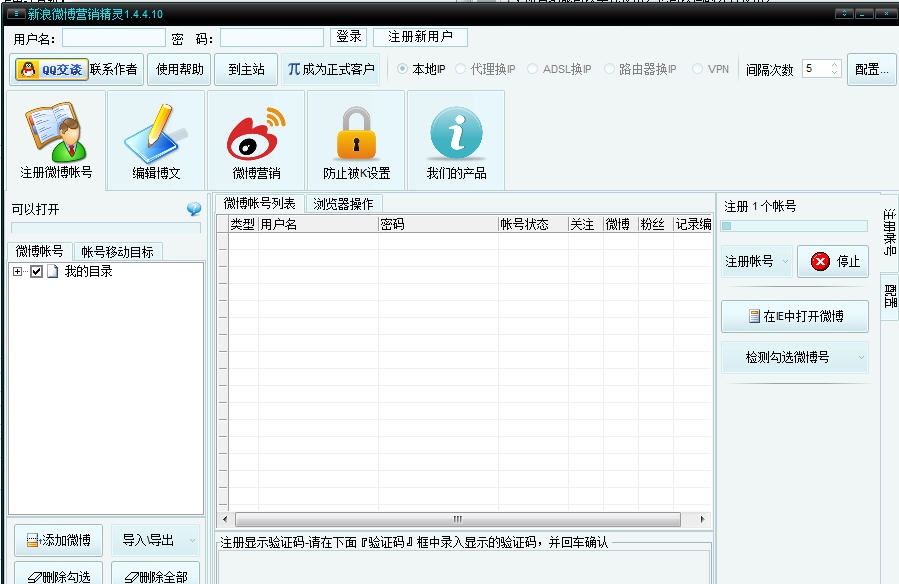The height and width of the screenshot is (584, 899).
Task: Click the blue help bubble beside 可以打开
Action: click(x=194, y=209)
